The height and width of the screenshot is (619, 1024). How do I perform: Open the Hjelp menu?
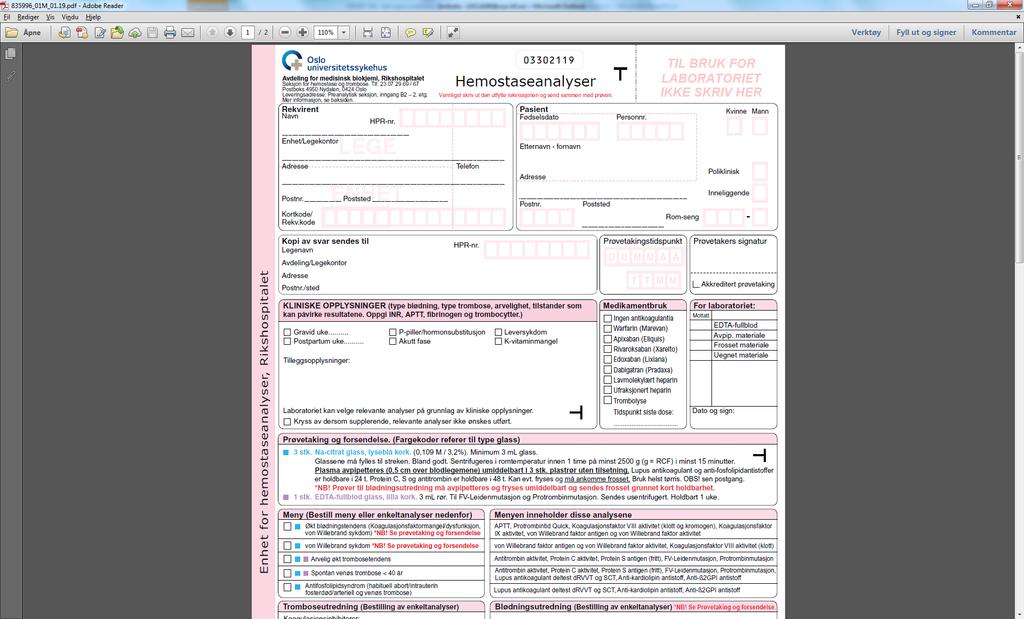tap(93, 17)
